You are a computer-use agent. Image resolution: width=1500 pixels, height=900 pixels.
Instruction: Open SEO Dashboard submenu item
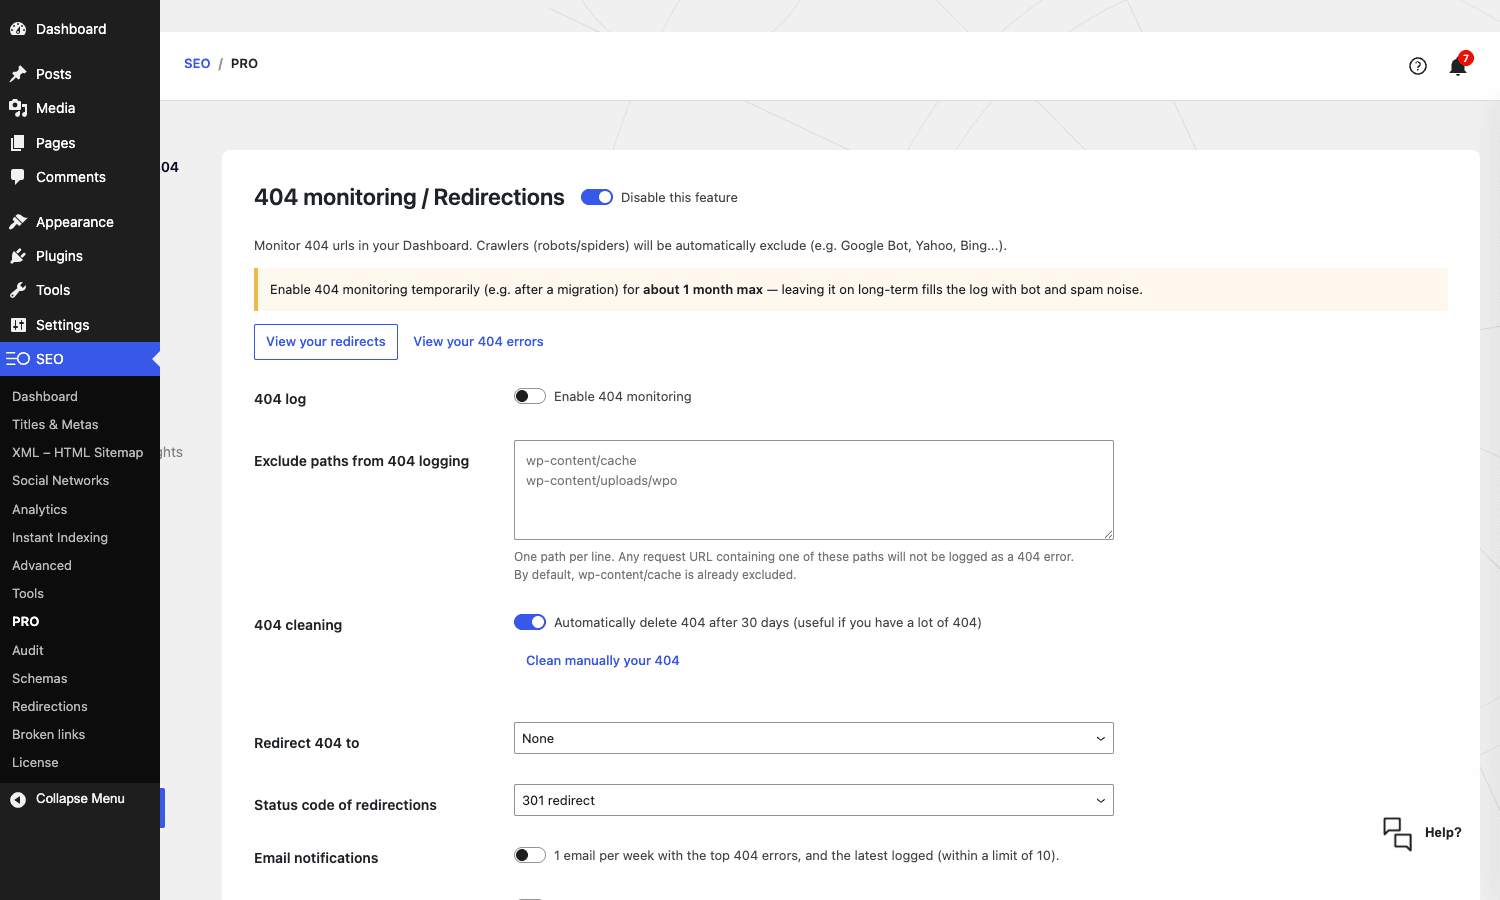[x=45, y=397]
